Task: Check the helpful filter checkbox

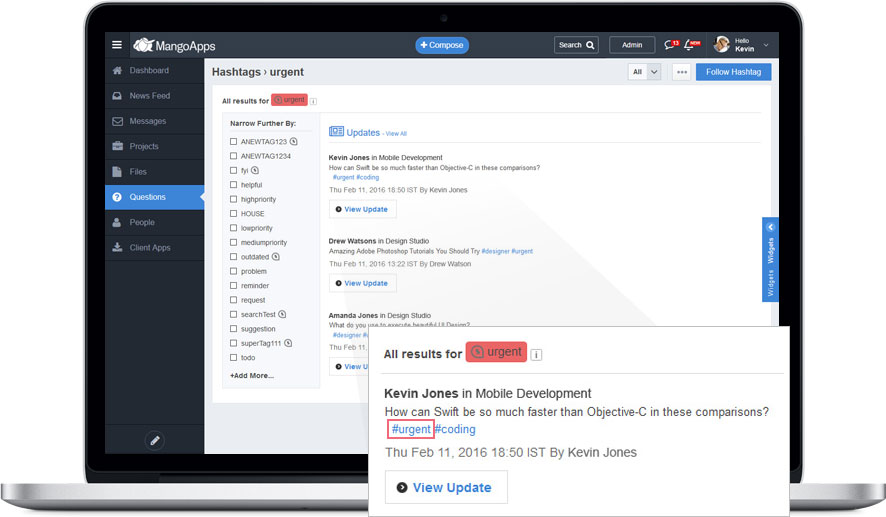Action: [233, 185]
